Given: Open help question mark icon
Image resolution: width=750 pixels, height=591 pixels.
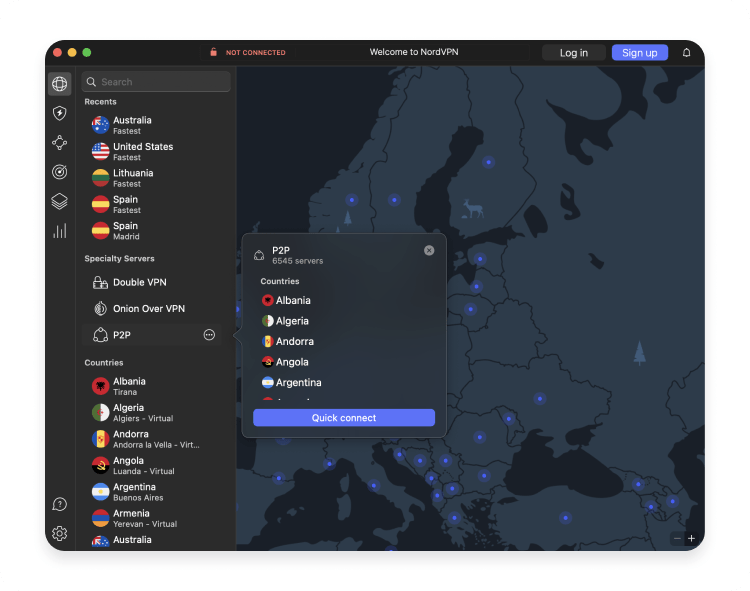Looking at the screenshot, I should [59, 504].
